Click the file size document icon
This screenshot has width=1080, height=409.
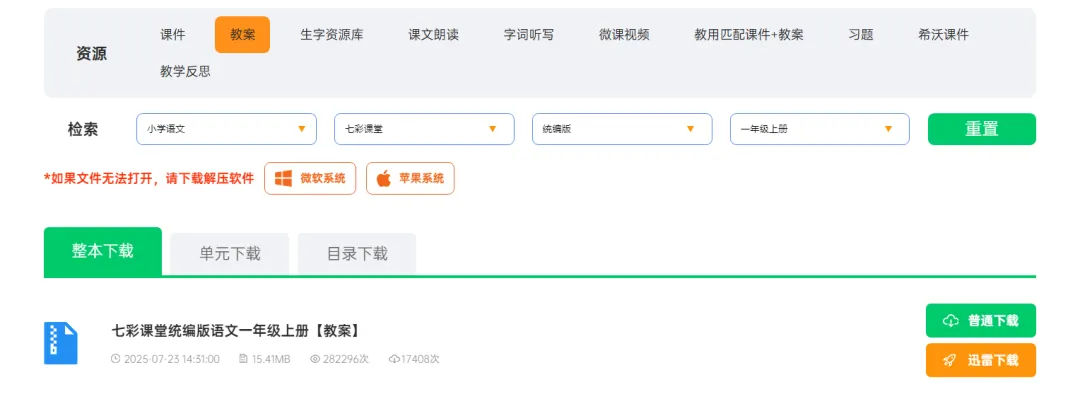point(243,359)
